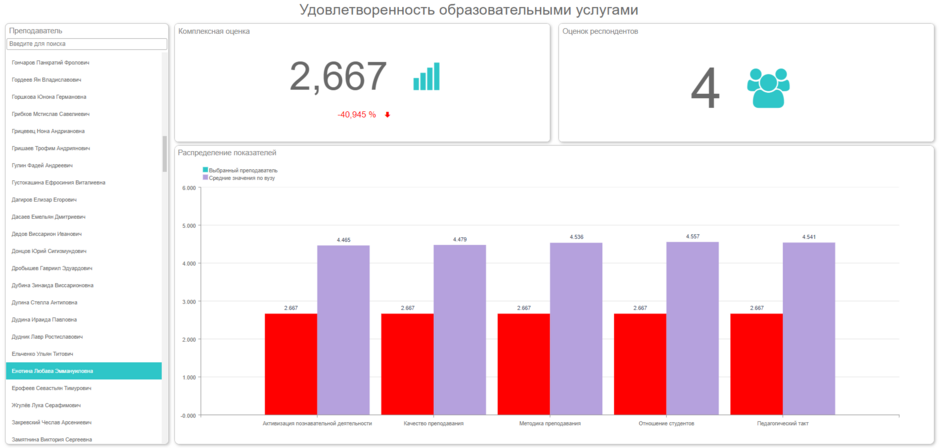Click the teal bar chart icon

coord(426,78)
